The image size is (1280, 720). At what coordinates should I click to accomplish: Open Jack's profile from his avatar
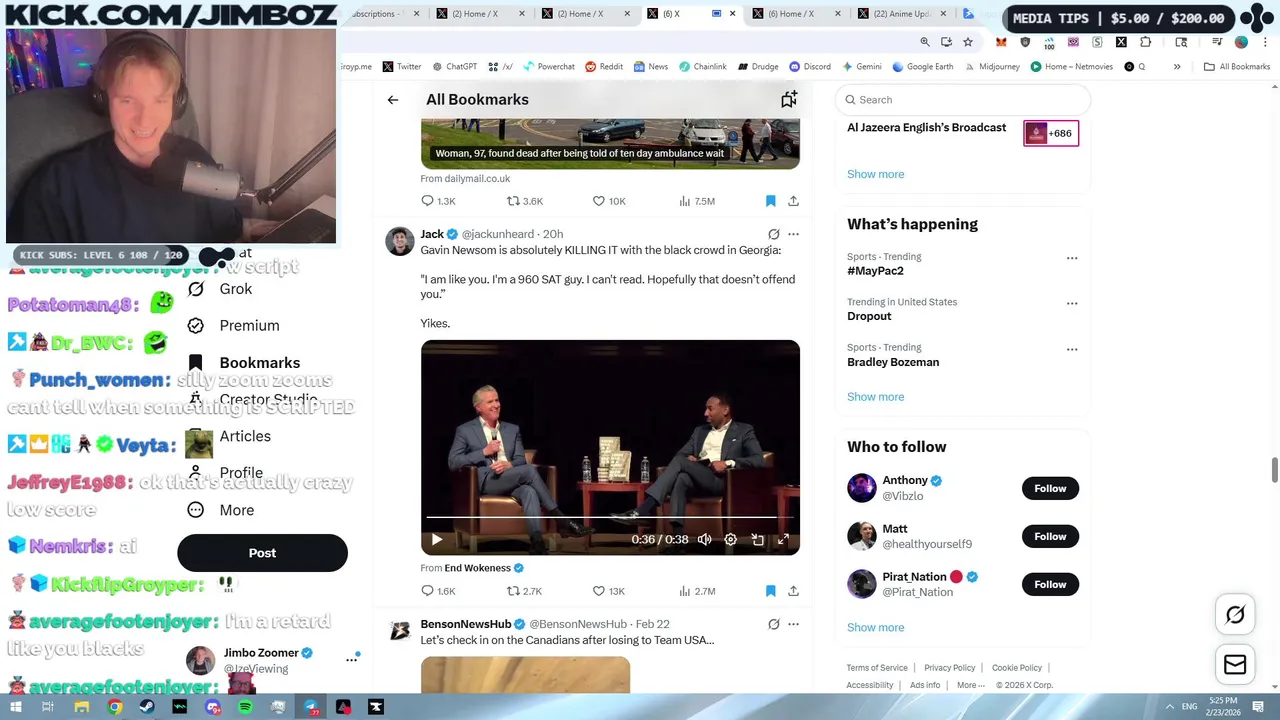(400, 241)
